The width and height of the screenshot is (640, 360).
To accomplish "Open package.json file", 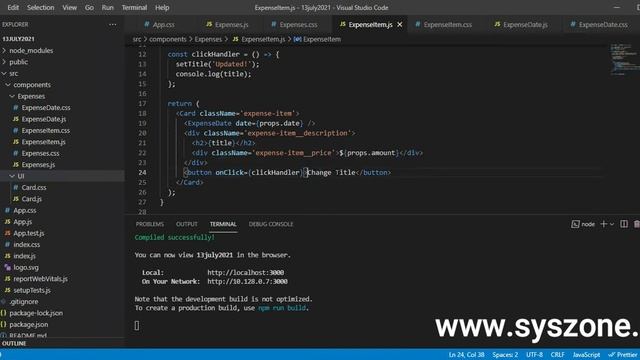I will pyautogui.click(x=29, y=324).
